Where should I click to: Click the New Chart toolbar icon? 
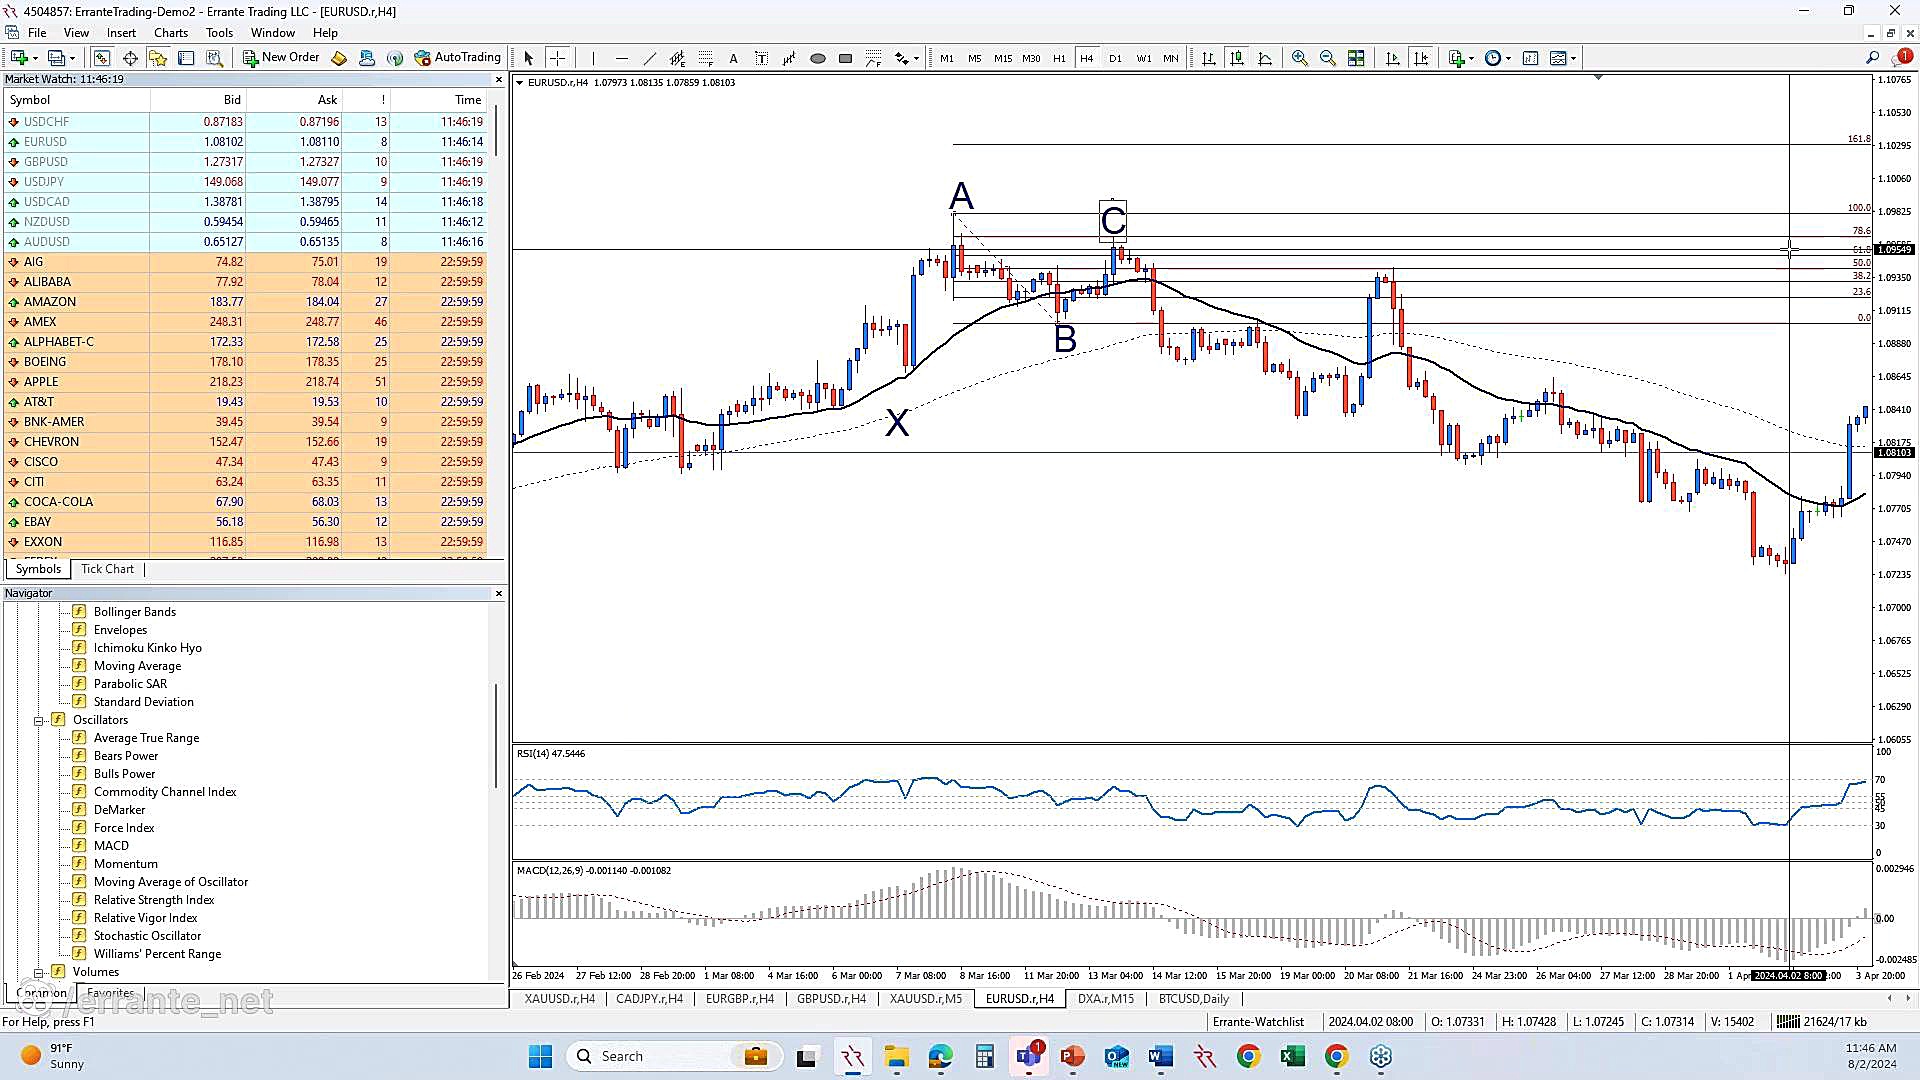19,58
